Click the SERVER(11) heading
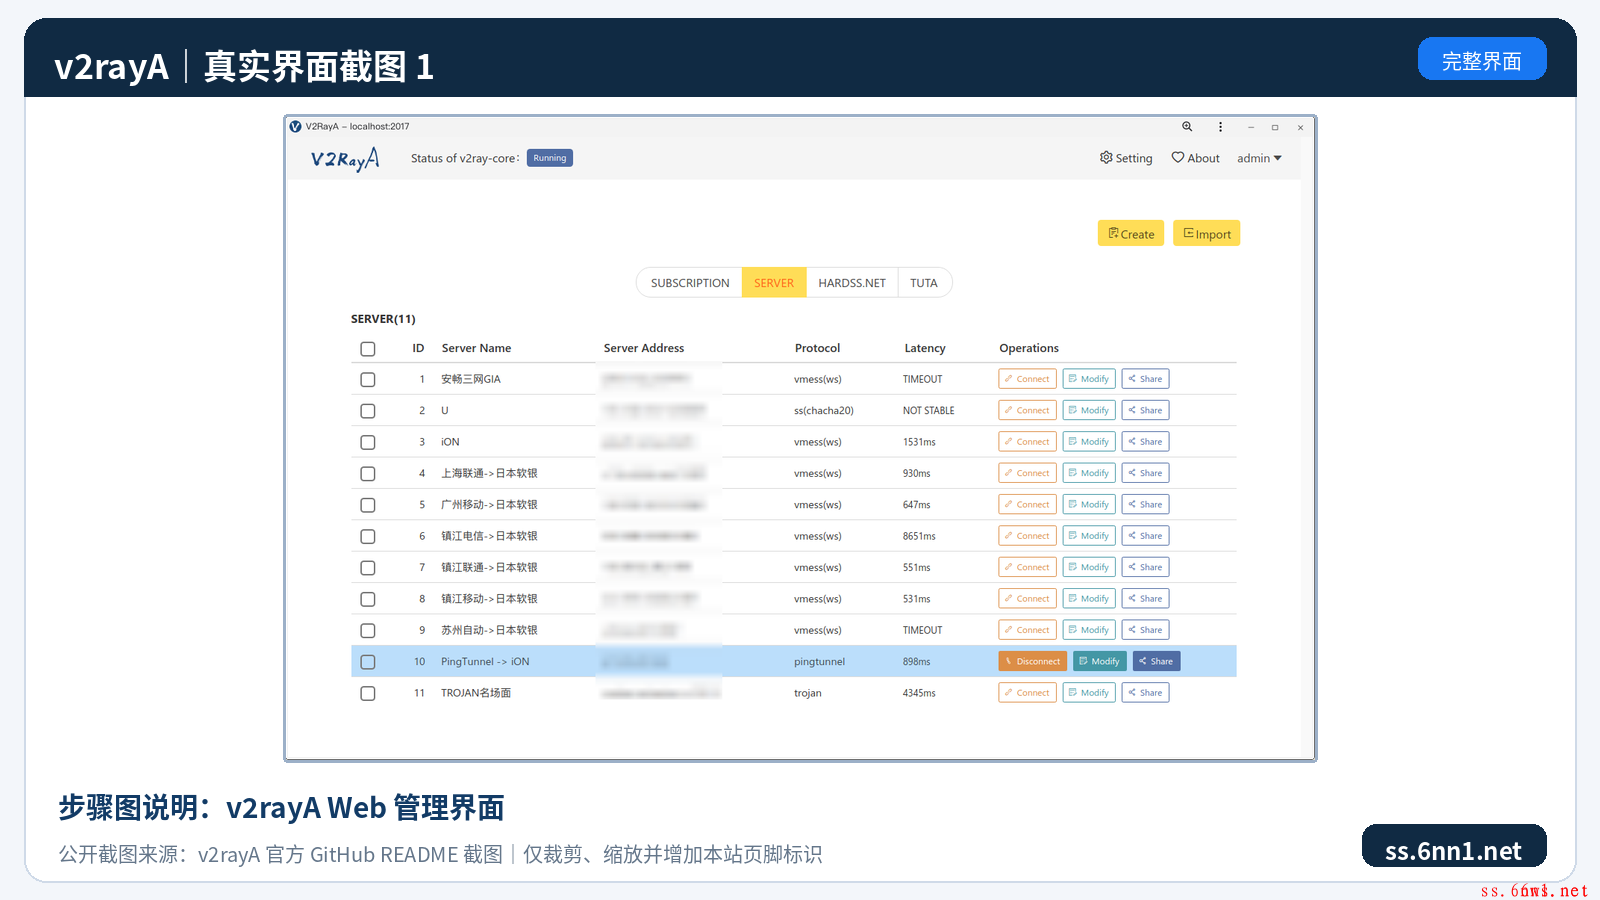The width and height of the screenshot is (1600, 900). coord(383,319)
